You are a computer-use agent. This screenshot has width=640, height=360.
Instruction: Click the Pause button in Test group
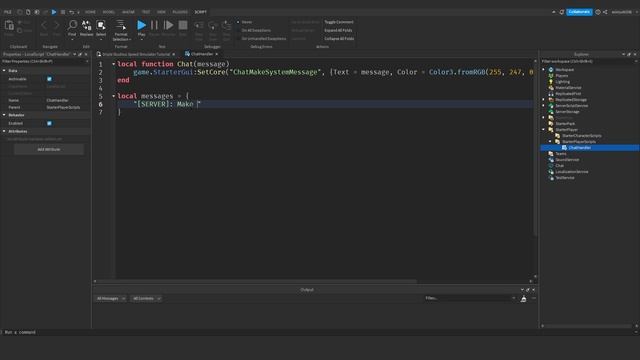154,25
